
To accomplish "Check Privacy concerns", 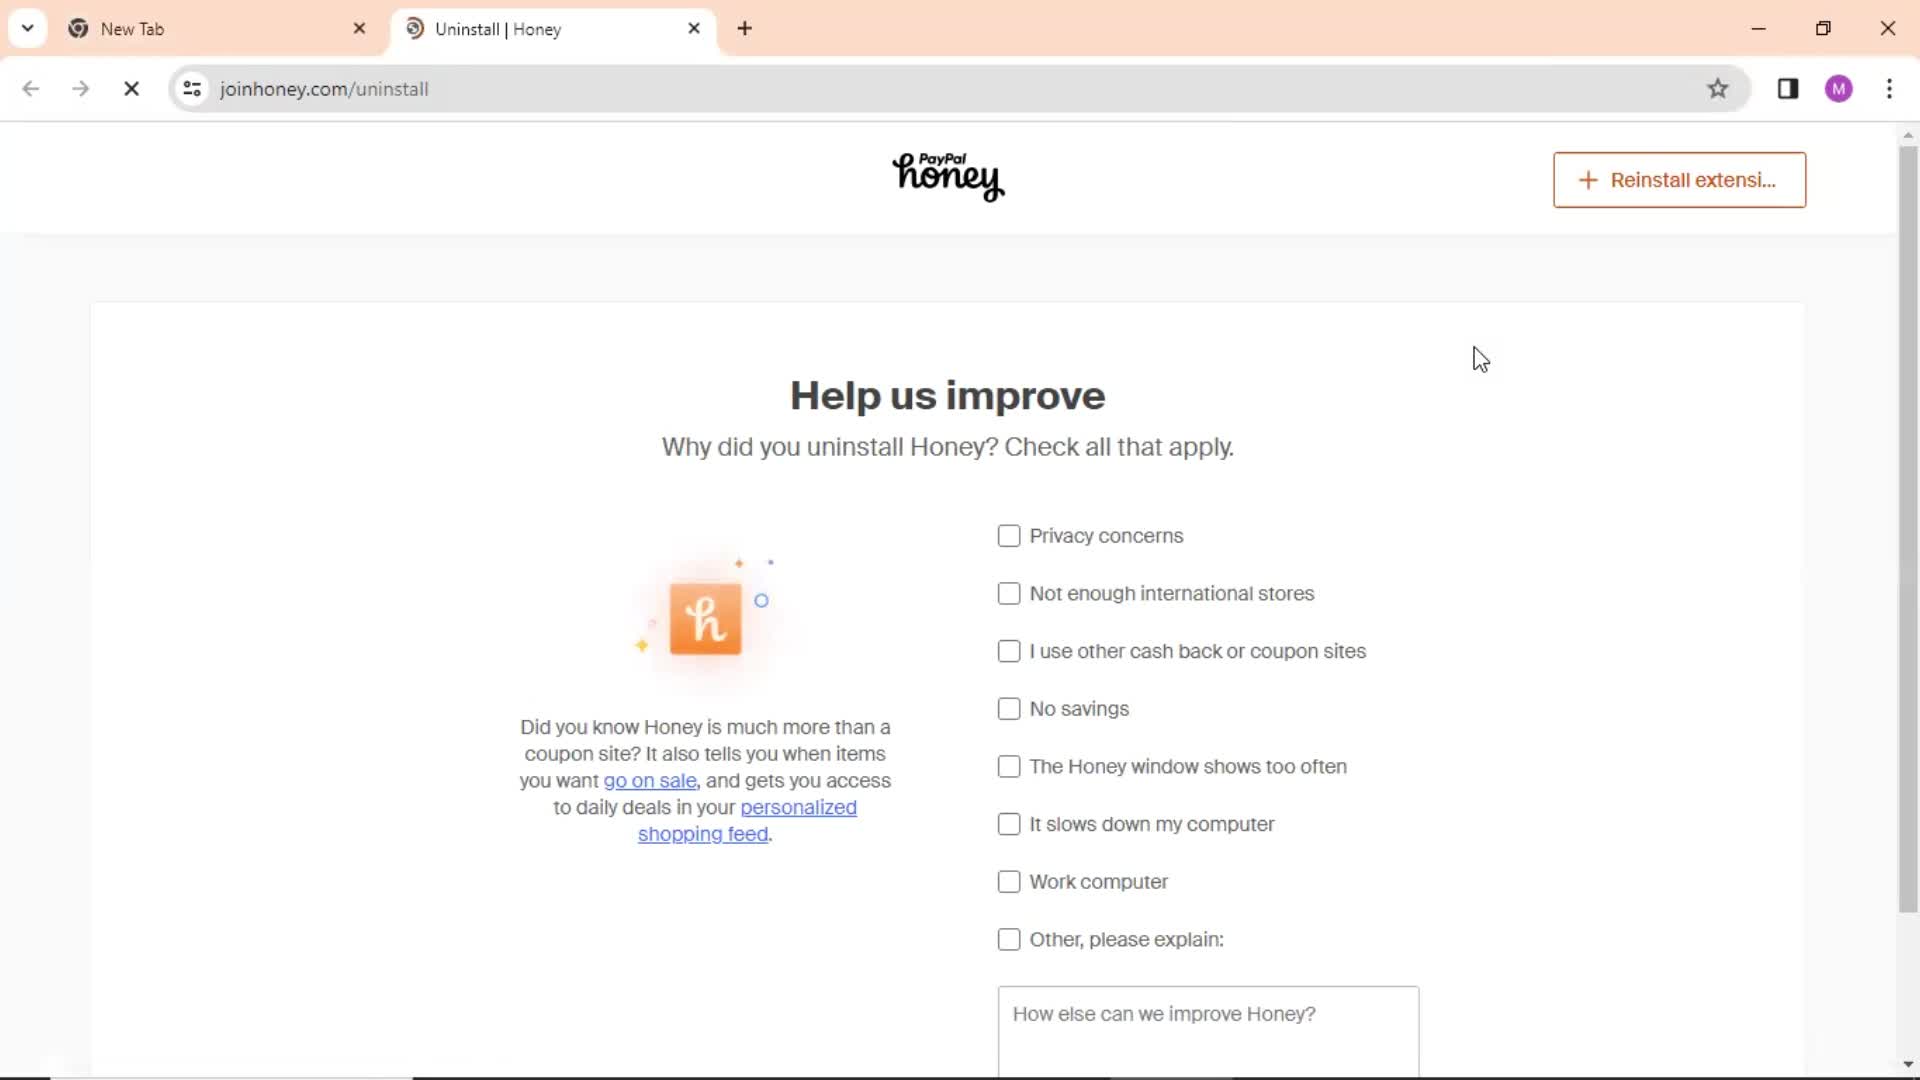I will [1009, 536].
